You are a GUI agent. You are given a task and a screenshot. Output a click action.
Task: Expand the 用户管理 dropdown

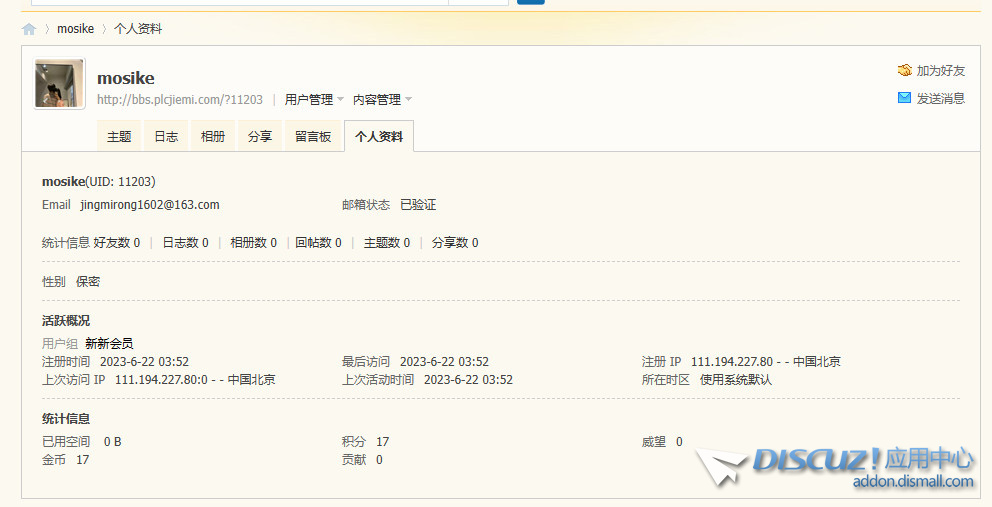tap(314, 100)
